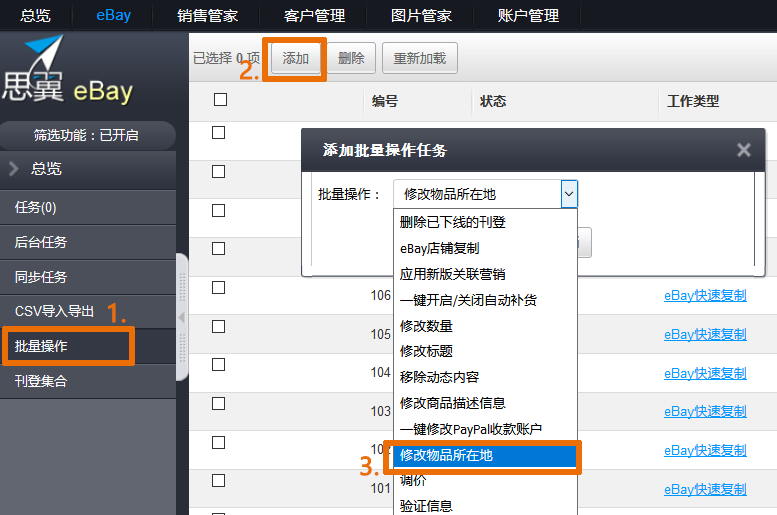Choose 移除动态内容 from the list
The image size is (777, 515).
485,377
